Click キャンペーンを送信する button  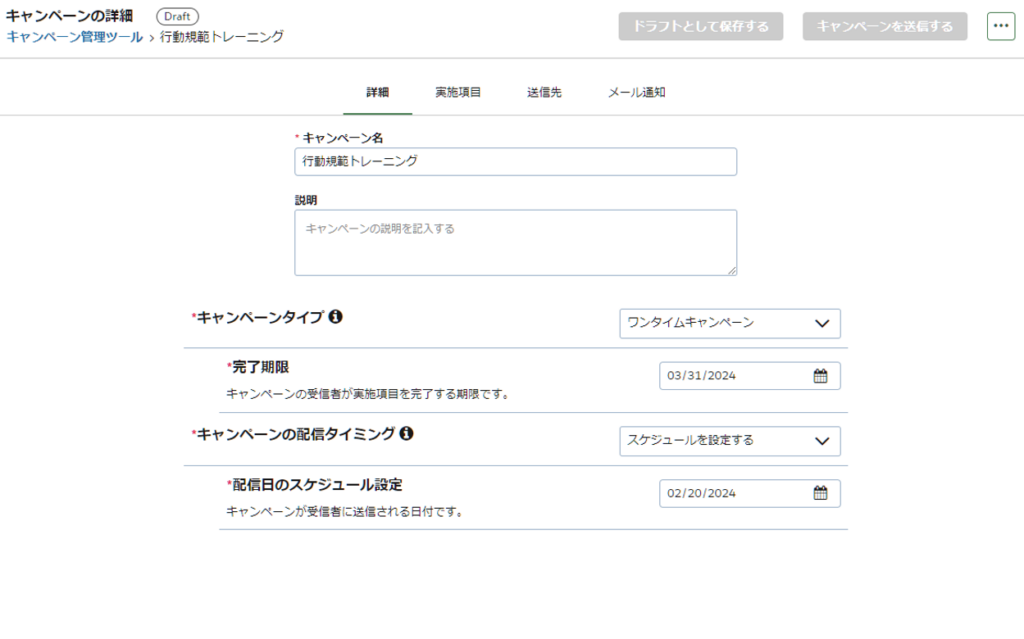pyautogui.click(x=885, y=26)
